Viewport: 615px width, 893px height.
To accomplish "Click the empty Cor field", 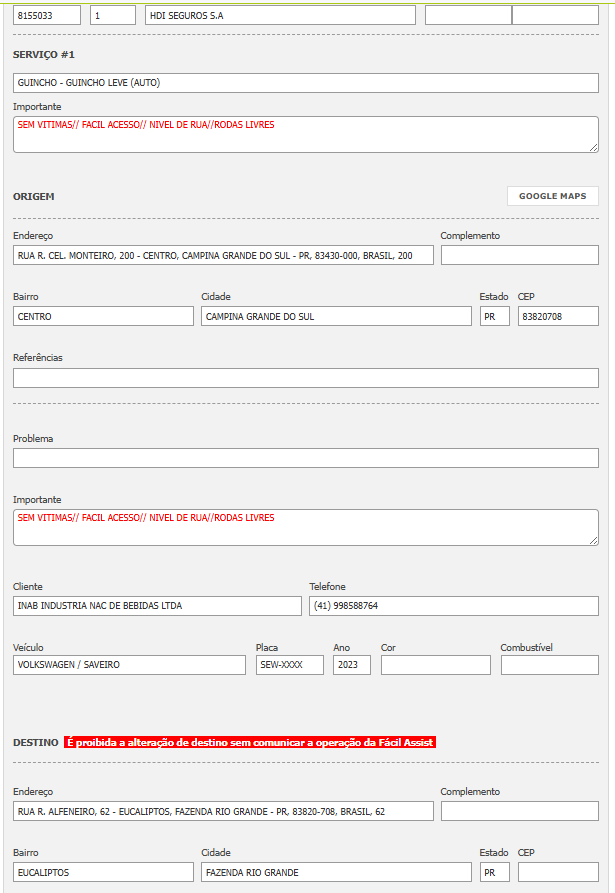I will (436, 665).
